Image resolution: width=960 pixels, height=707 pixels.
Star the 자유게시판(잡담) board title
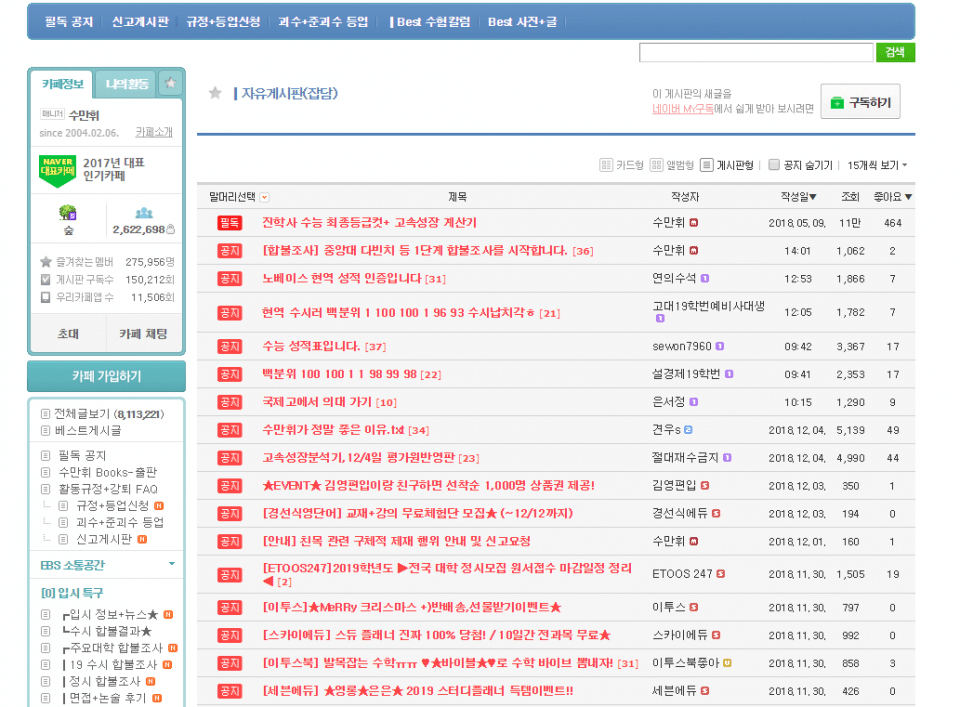pos(215,93)
